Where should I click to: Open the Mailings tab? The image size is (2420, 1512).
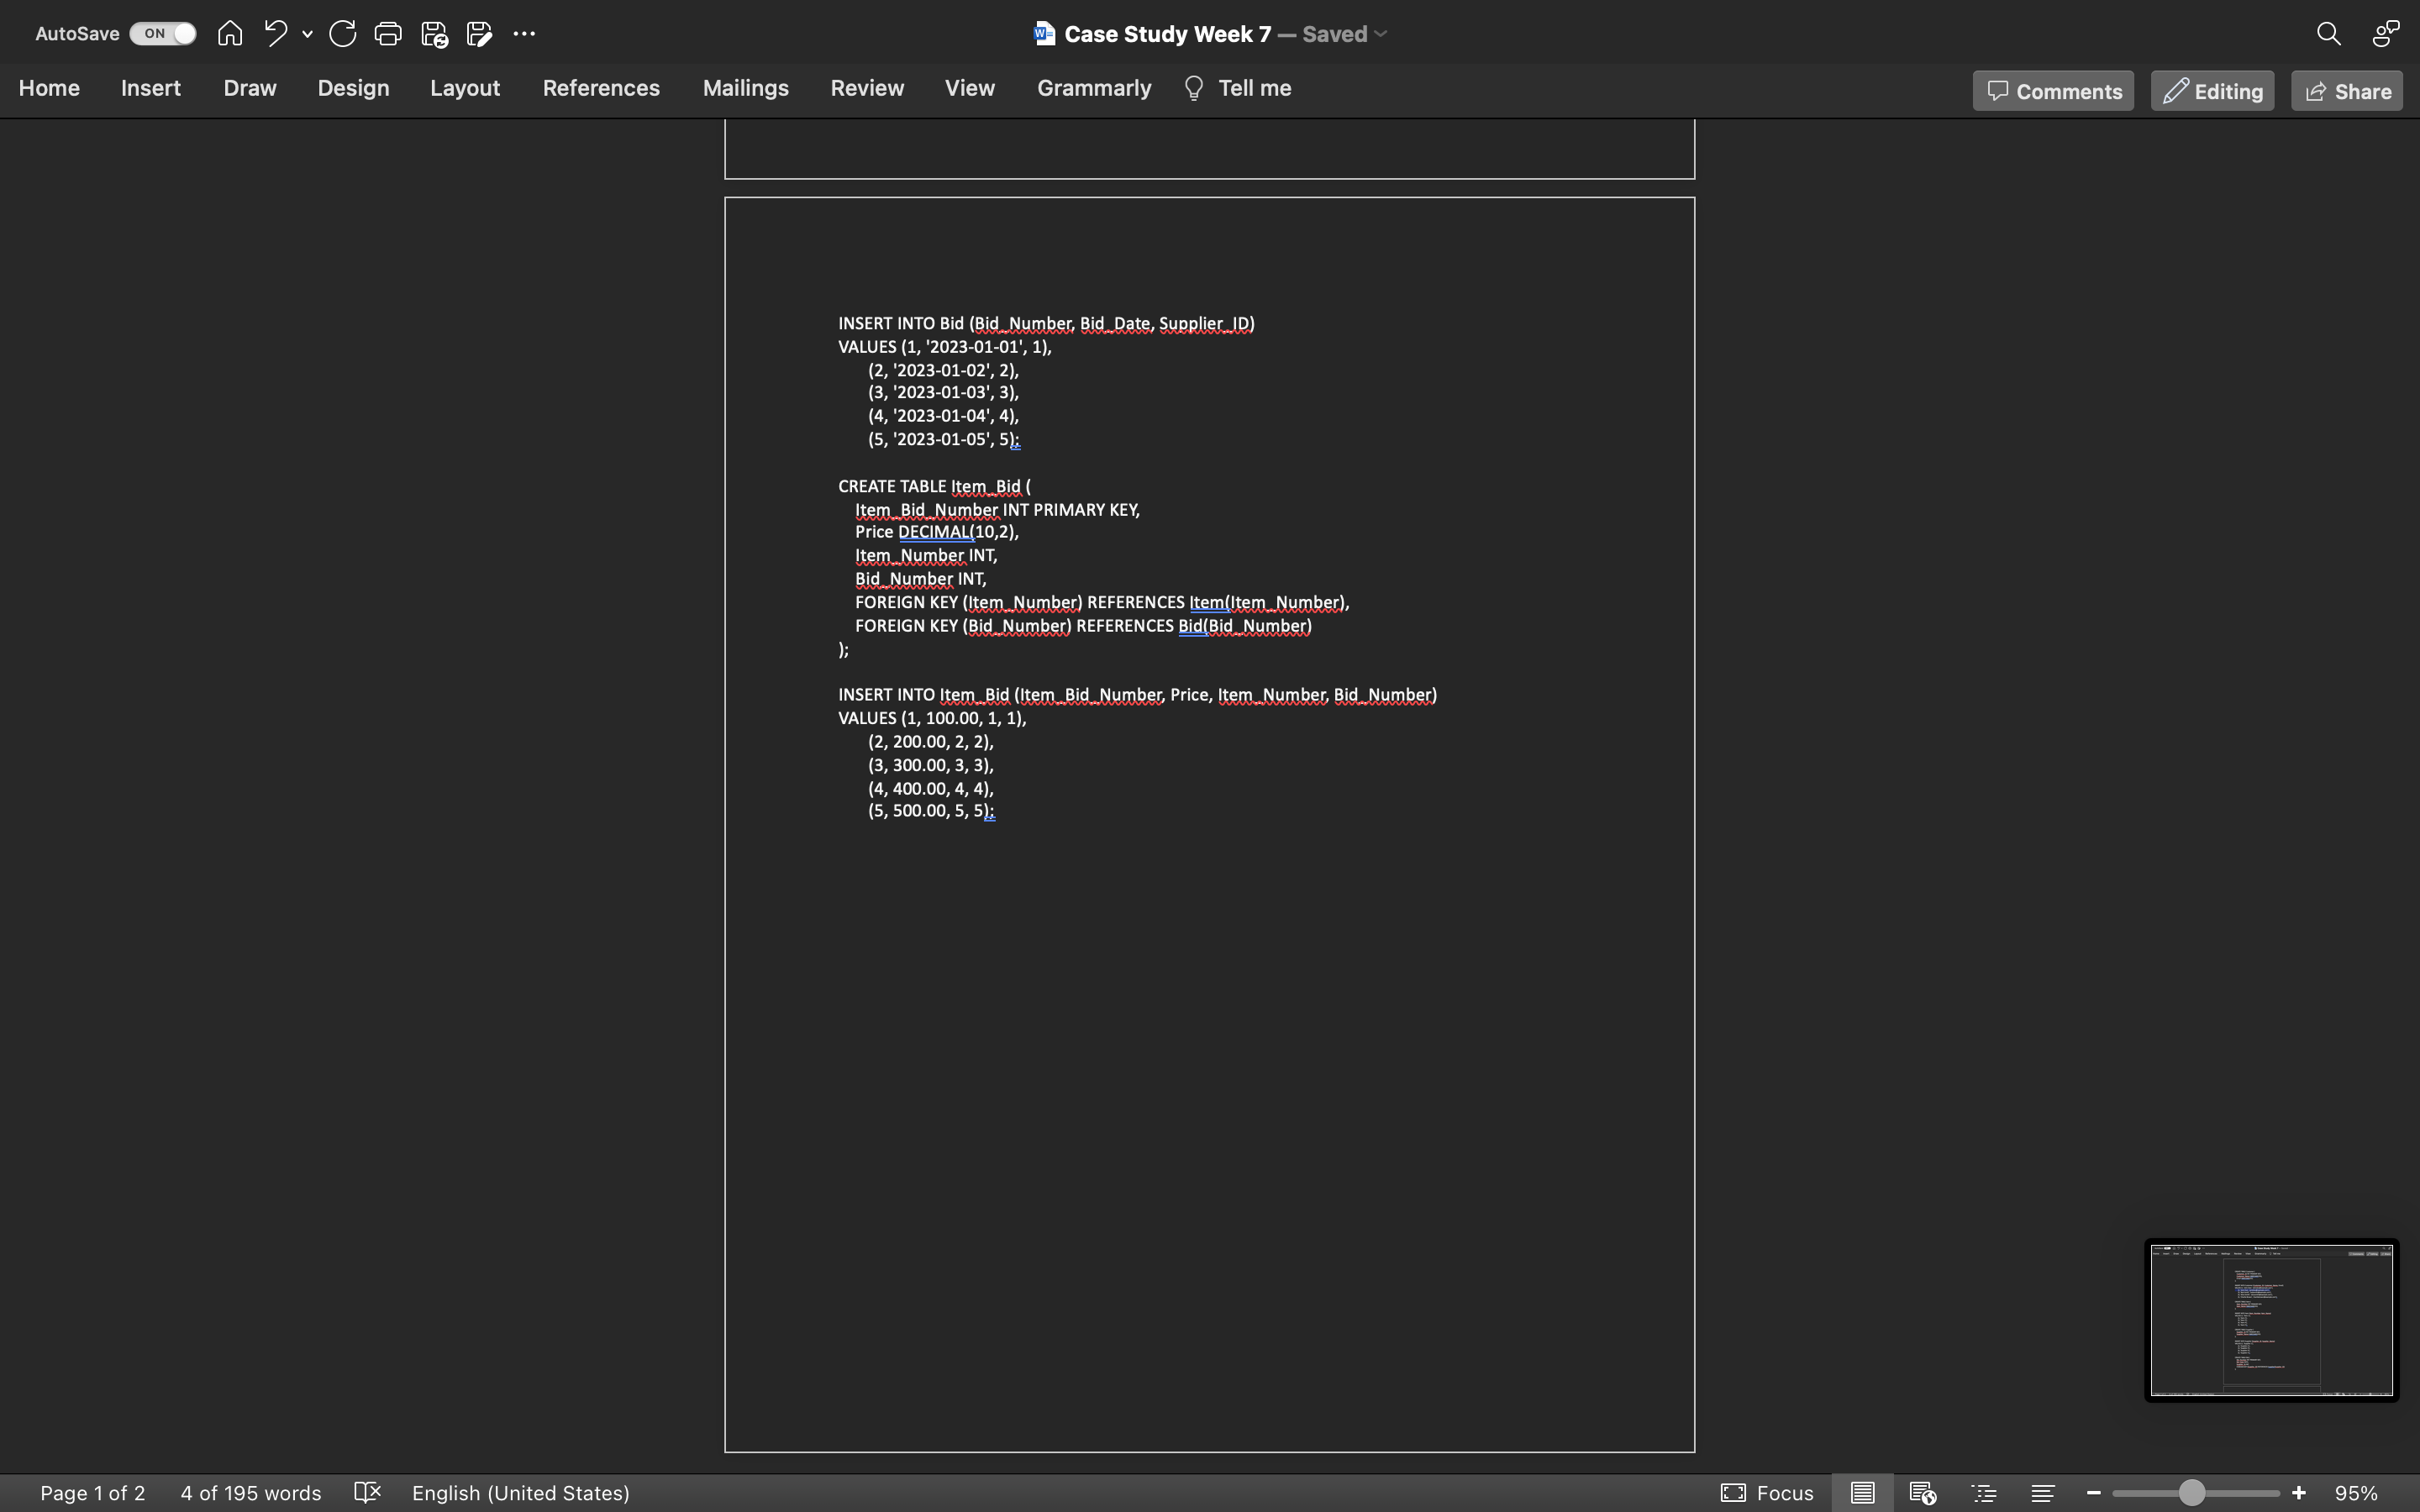745,88
